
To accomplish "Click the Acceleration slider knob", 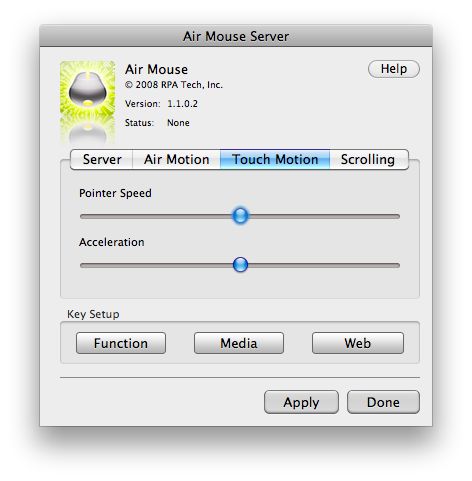I will (240, 265).
